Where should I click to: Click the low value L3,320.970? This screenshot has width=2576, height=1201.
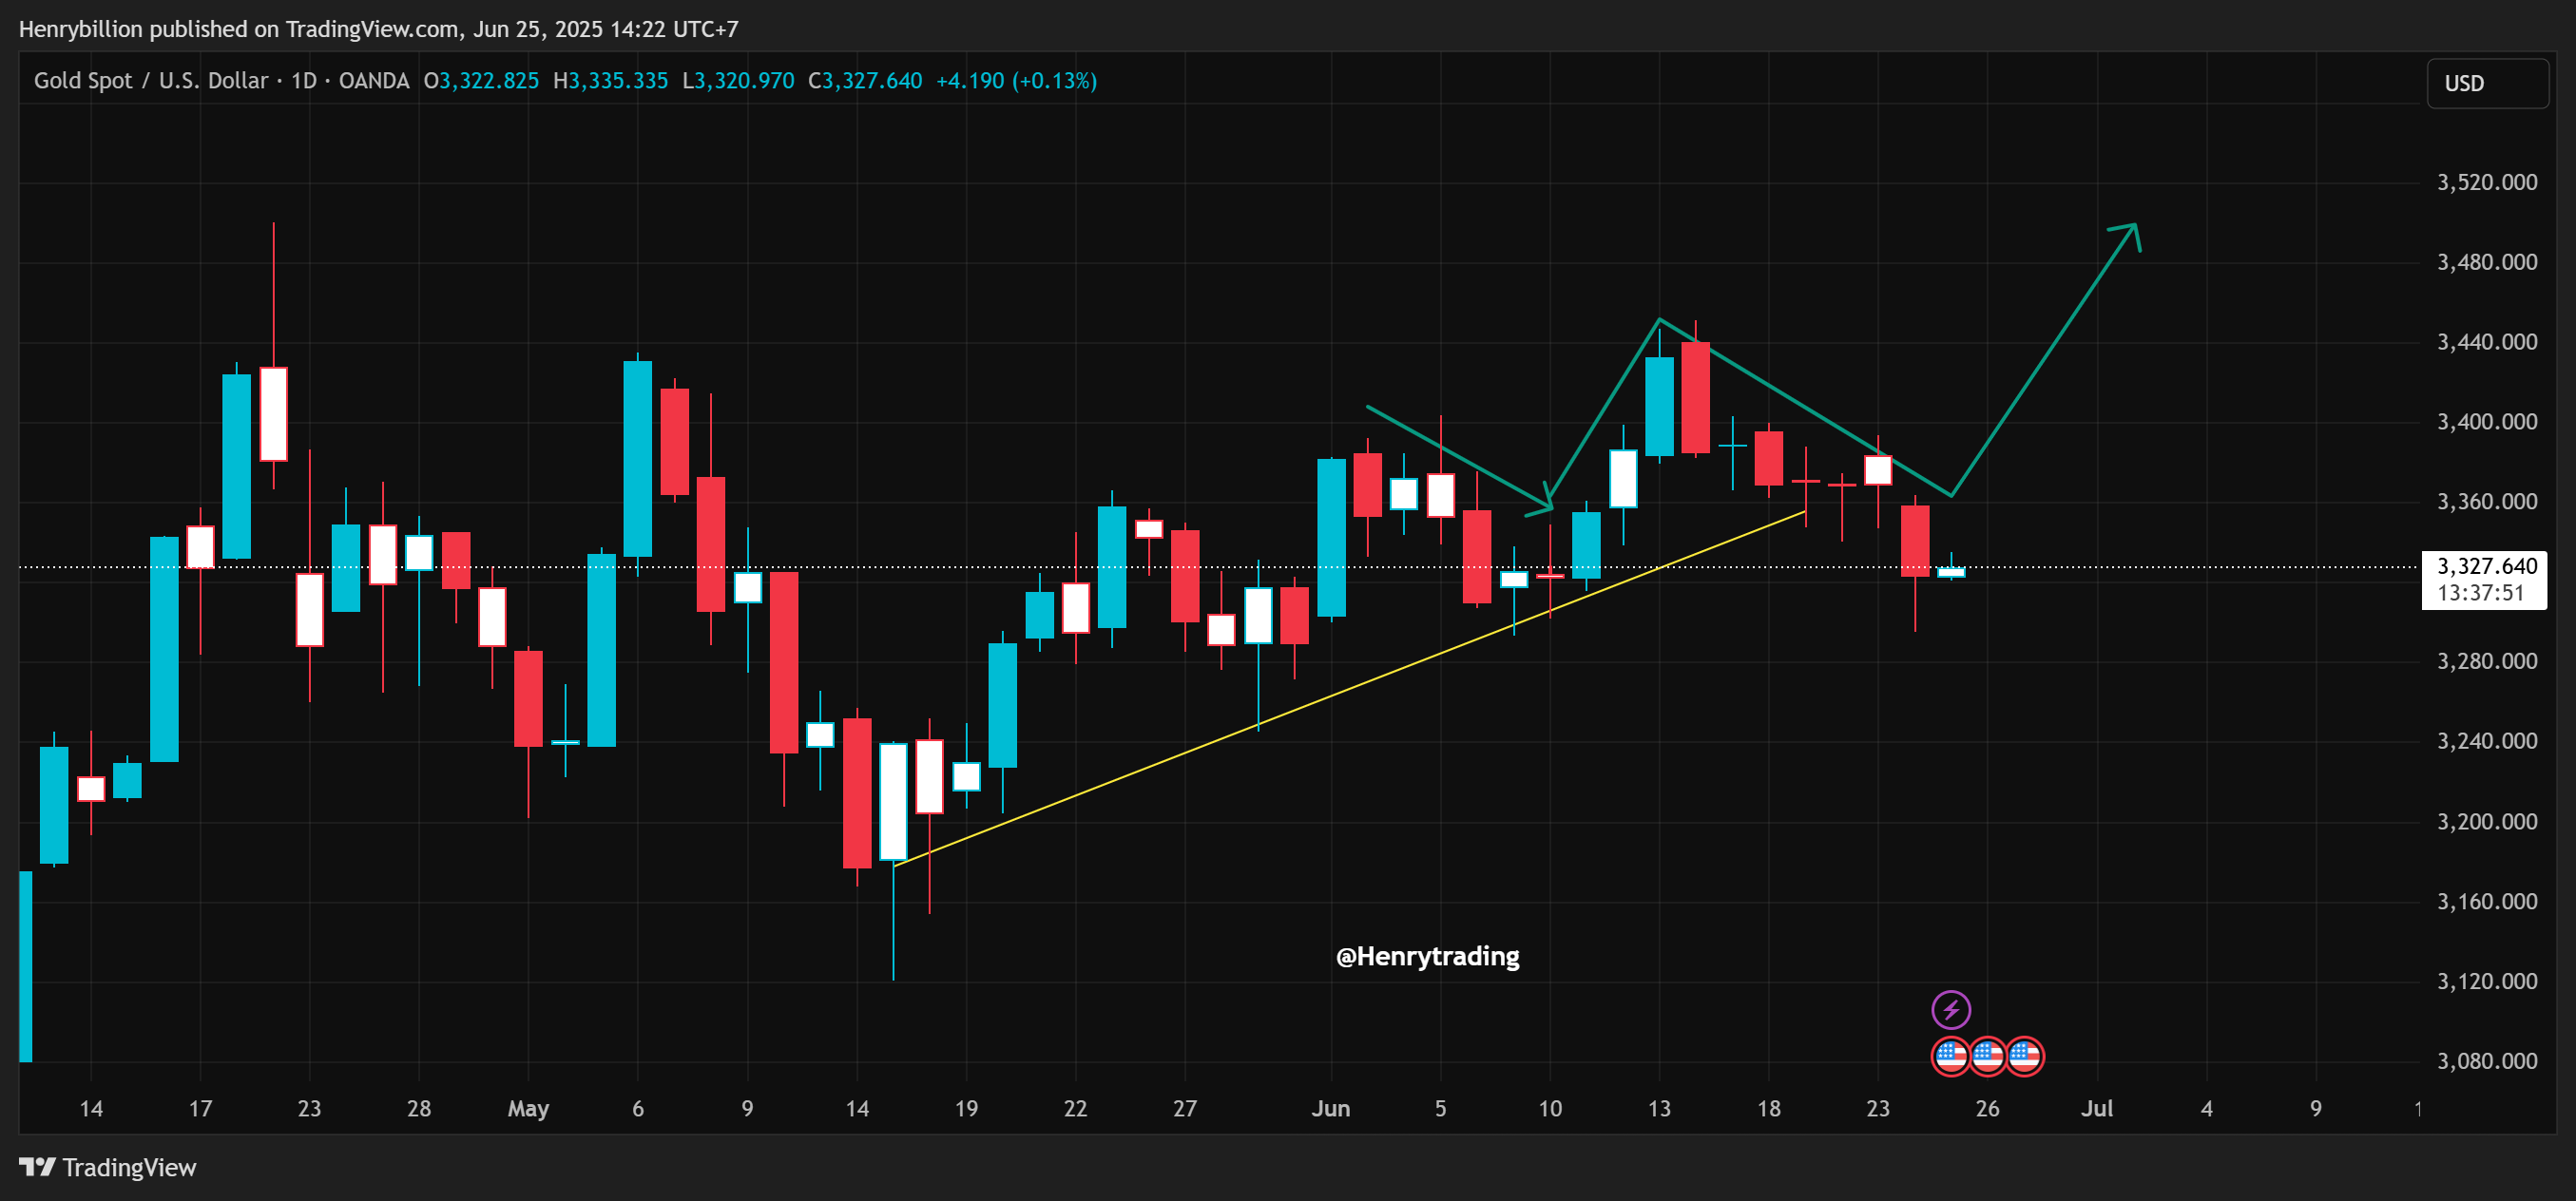pyautogui.click(x=738, y=80)
